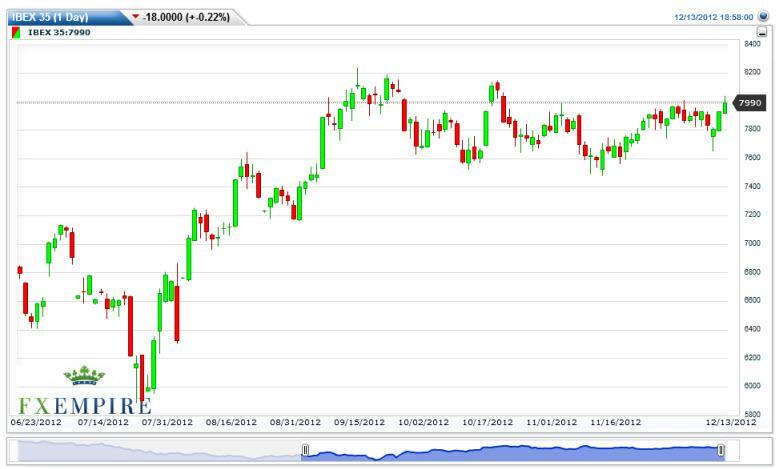Click the right handle of range navigator
Image resolution: width=782 pixels, height=469 pixels.
(x=720, y=450)
